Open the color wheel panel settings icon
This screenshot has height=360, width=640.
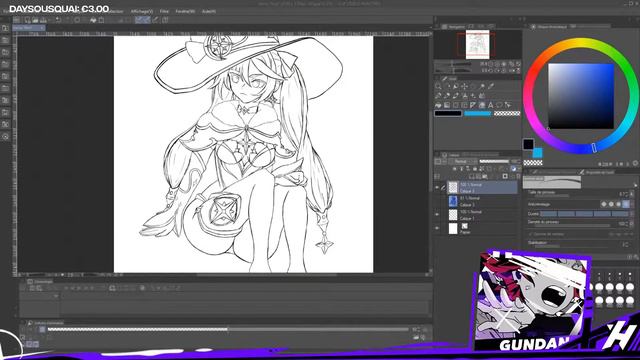[x=636, y=163]
